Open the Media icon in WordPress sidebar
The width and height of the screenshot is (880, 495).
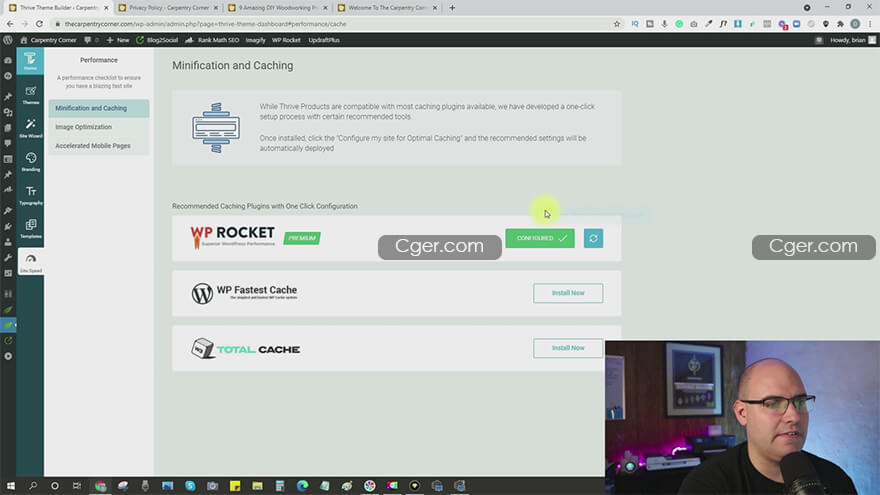click(x=8, y=112)
